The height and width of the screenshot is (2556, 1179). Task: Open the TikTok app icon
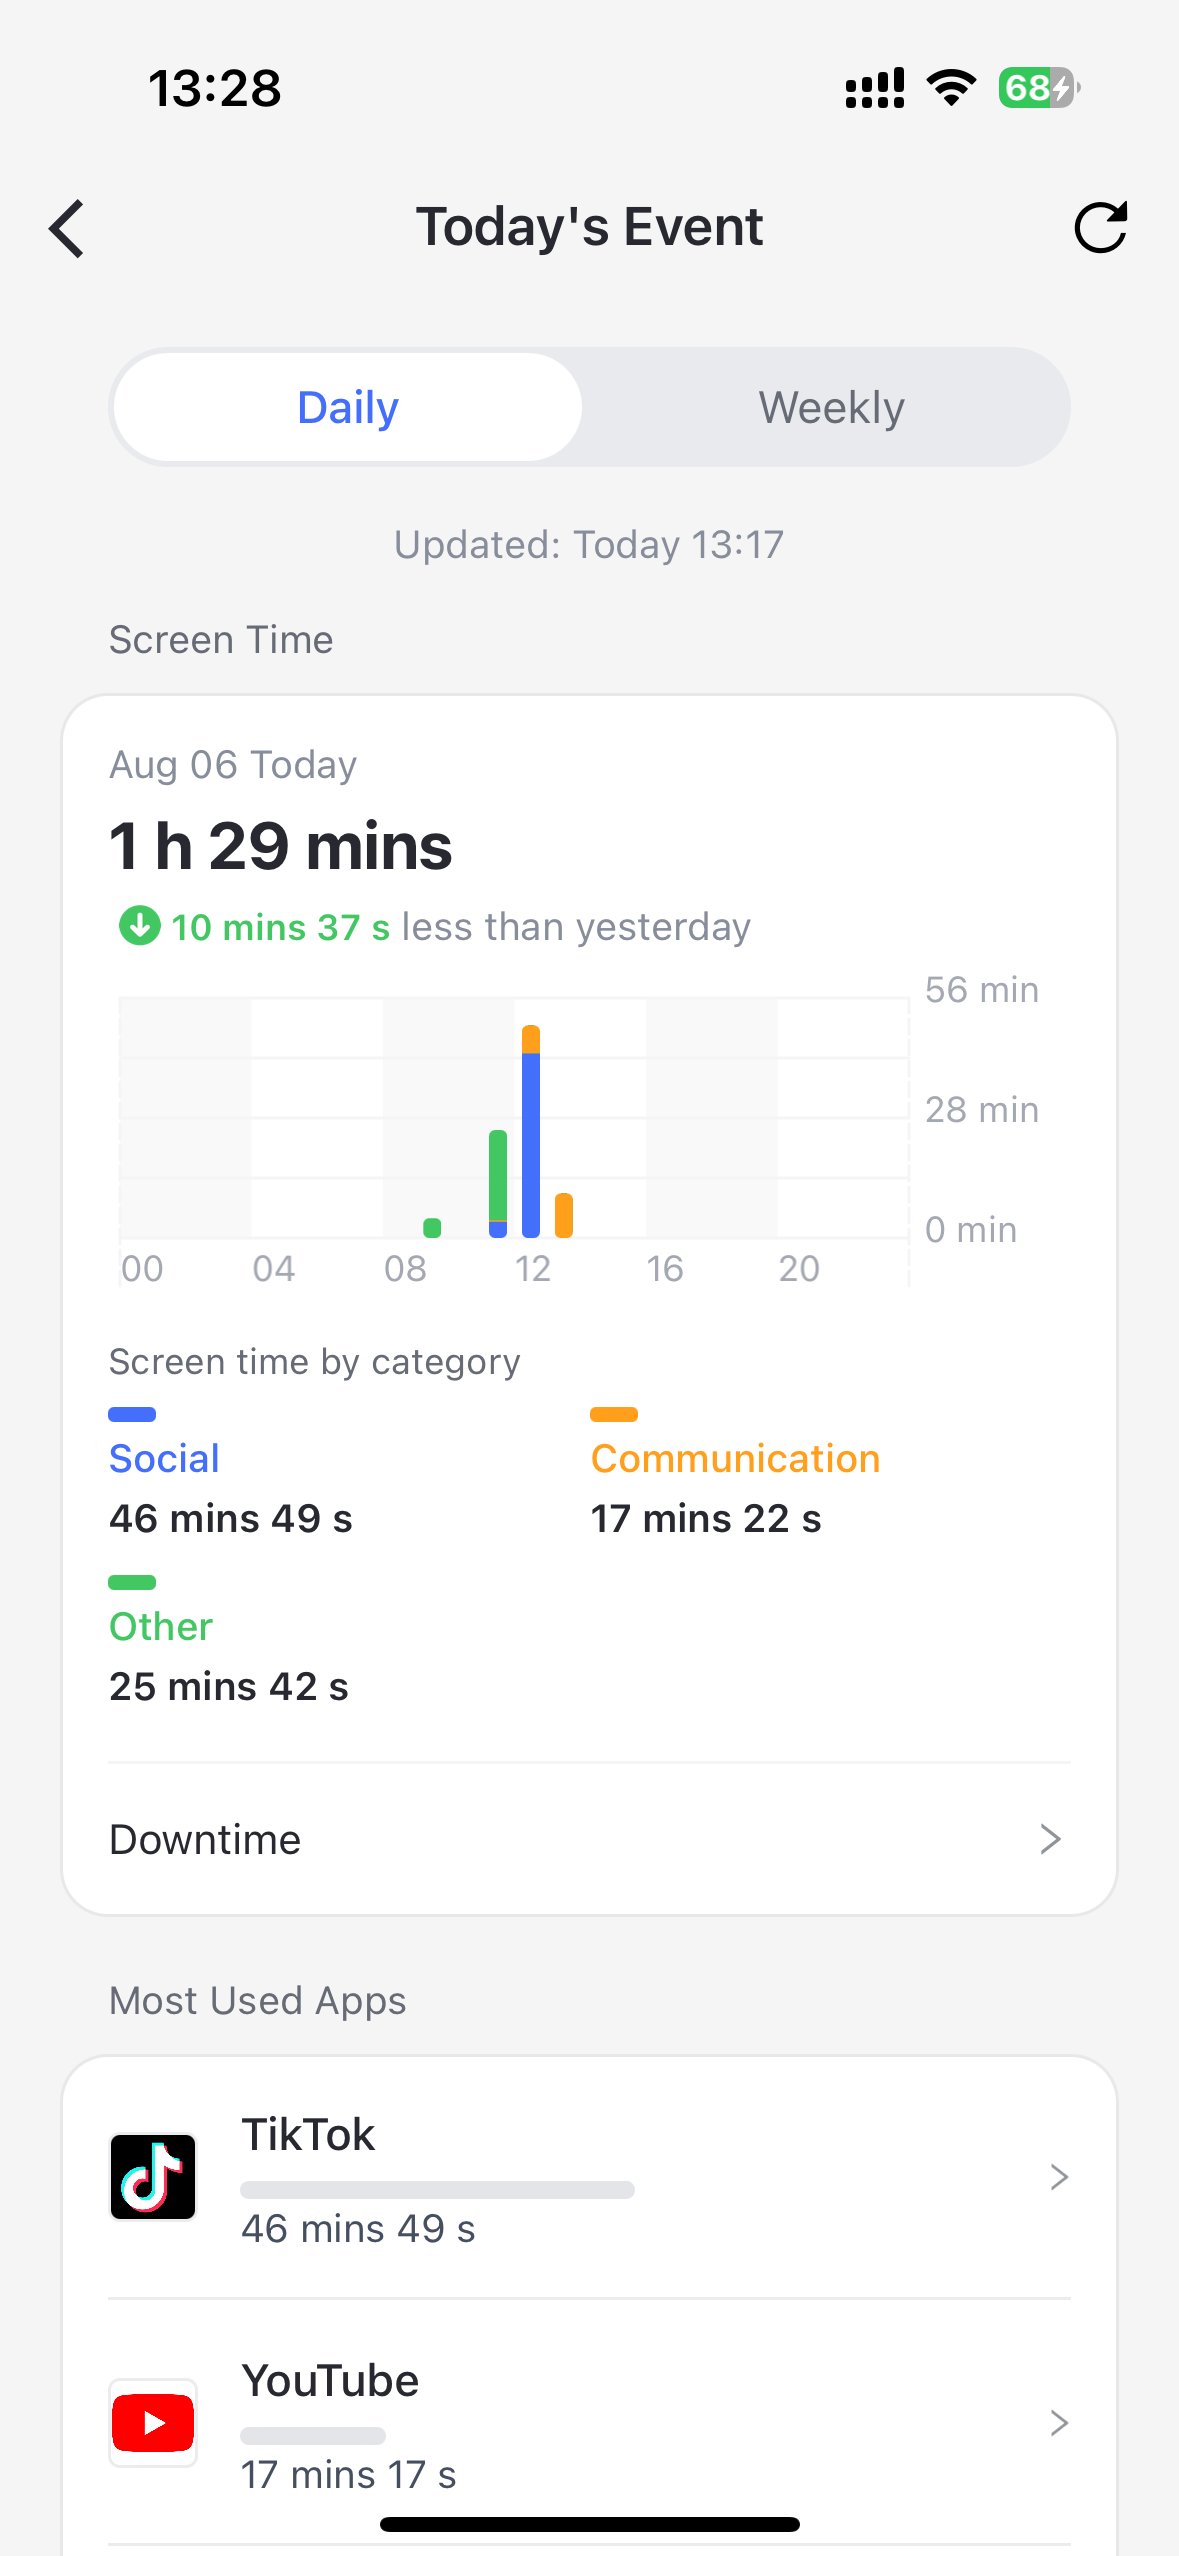(x=153, y=2177)
